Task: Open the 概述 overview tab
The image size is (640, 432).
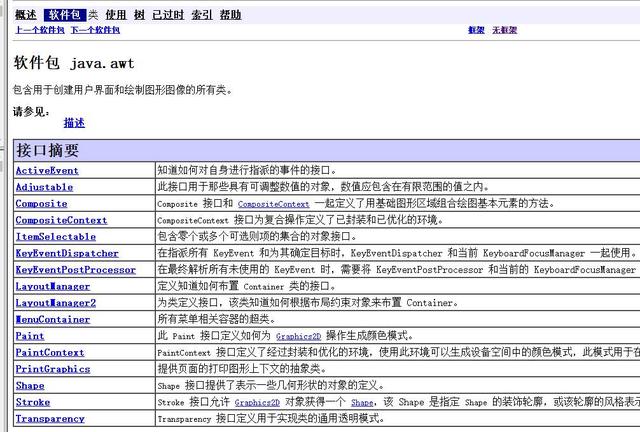Action: tap(26, 15)
